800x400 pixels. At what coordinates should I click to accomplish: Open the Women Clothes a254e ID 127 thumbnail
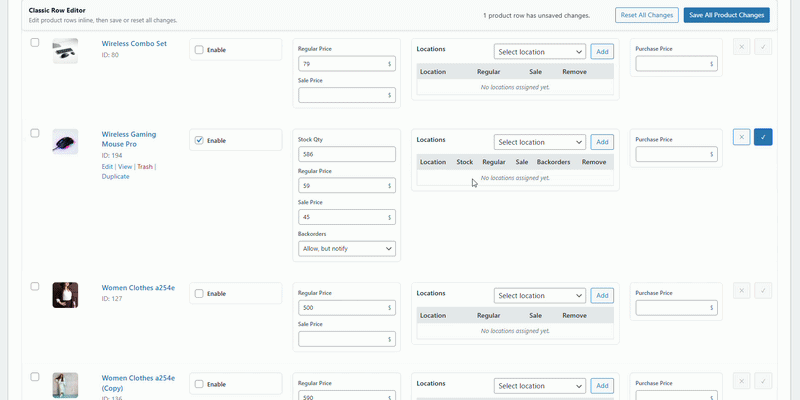[x=65, y=295]
